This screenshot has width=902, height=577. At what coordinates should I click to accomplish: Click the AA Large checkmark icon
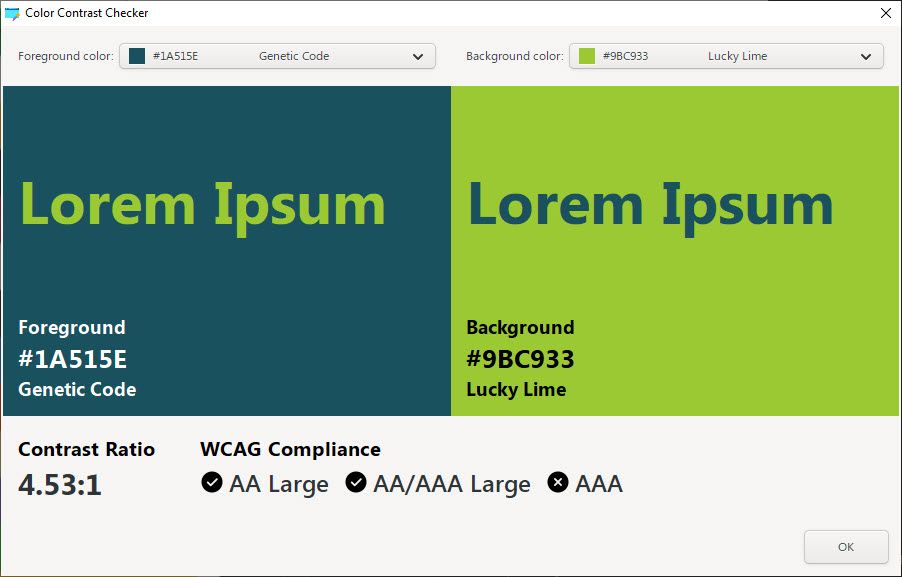(212, 483)
